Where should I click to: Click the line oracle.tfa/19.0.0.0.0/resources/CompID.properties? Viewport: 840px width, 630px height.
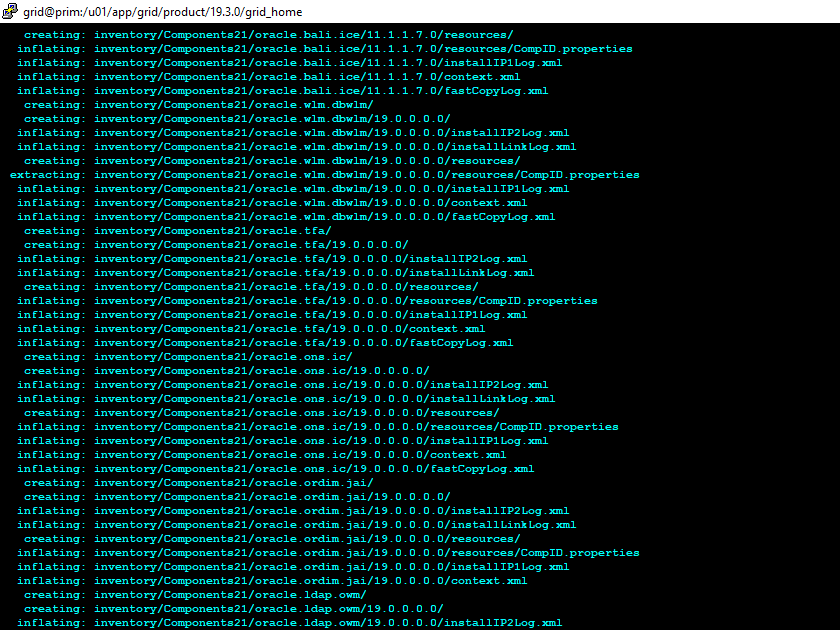pos(307,301)
